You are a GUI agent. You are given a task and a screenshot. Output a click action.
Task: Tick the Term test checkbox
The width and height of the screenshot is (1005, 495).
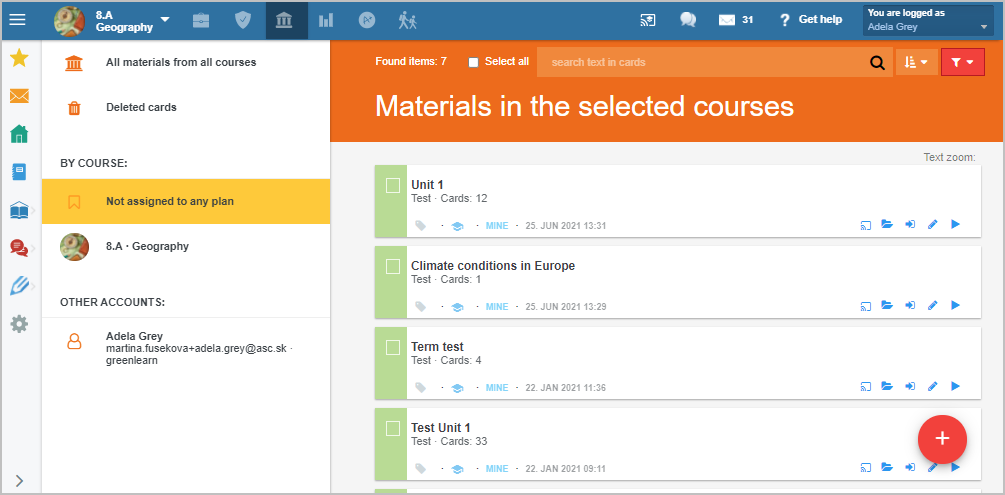click(x=393, y=348)
